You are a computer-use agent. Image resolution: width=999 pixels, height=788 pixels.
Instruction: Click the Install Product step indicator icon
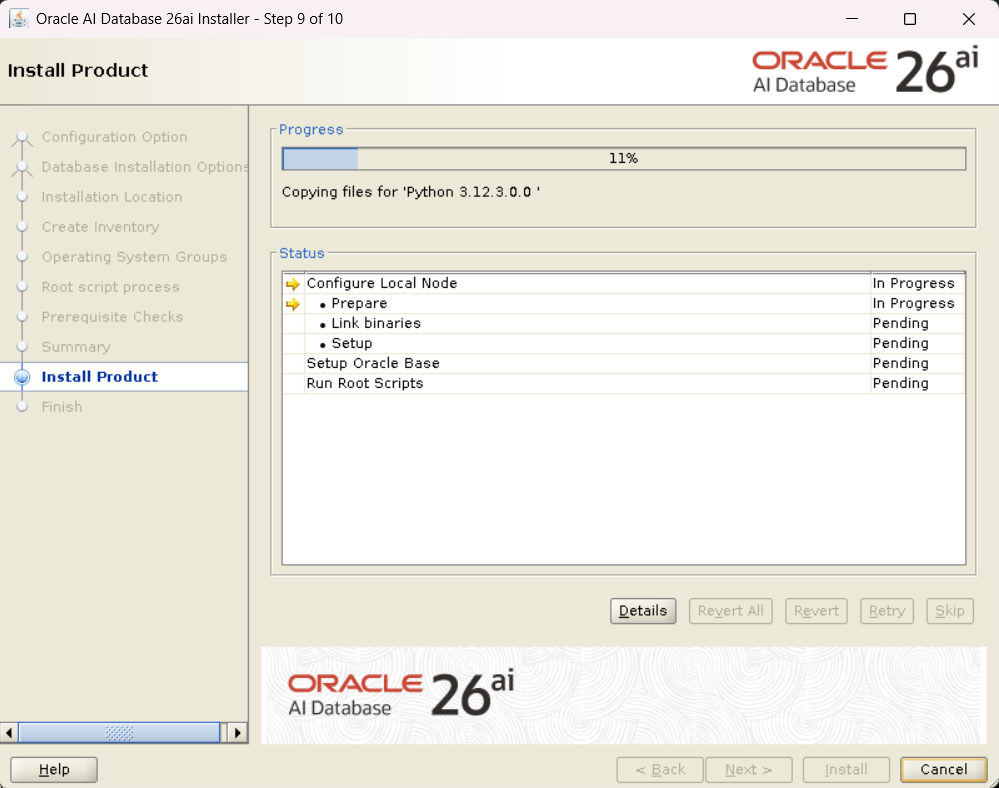[23, 377]
